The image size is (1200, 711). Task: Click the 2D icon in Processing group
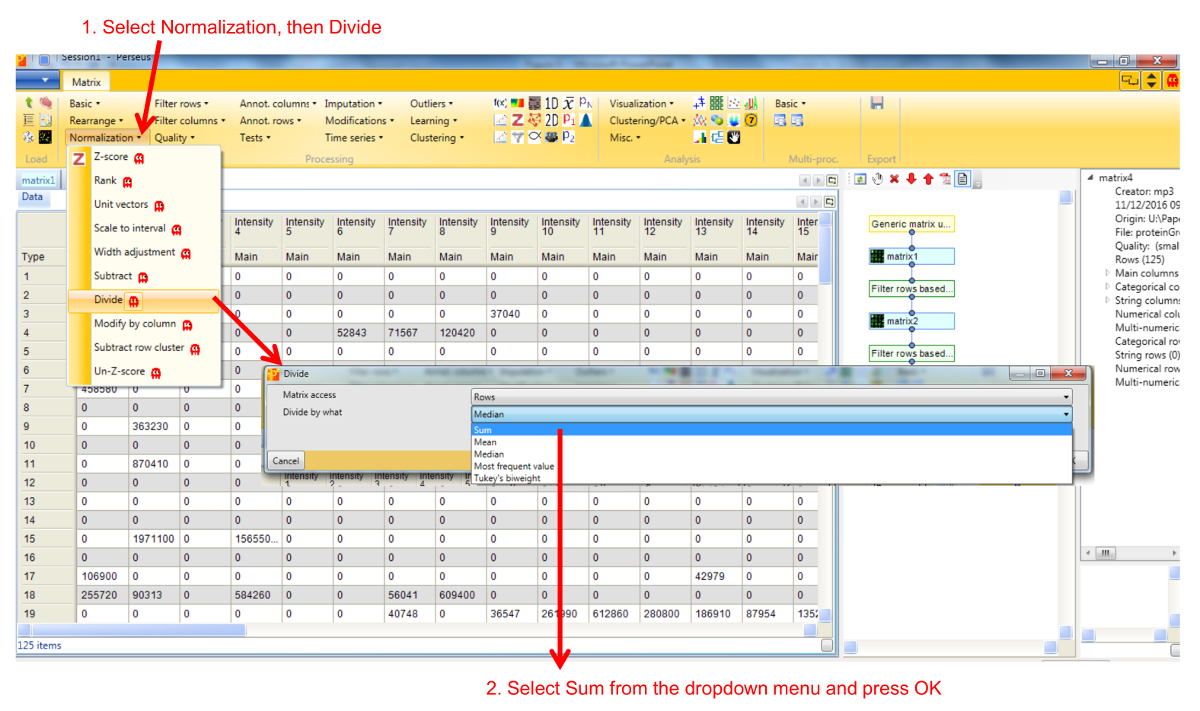tap(550, 120)
